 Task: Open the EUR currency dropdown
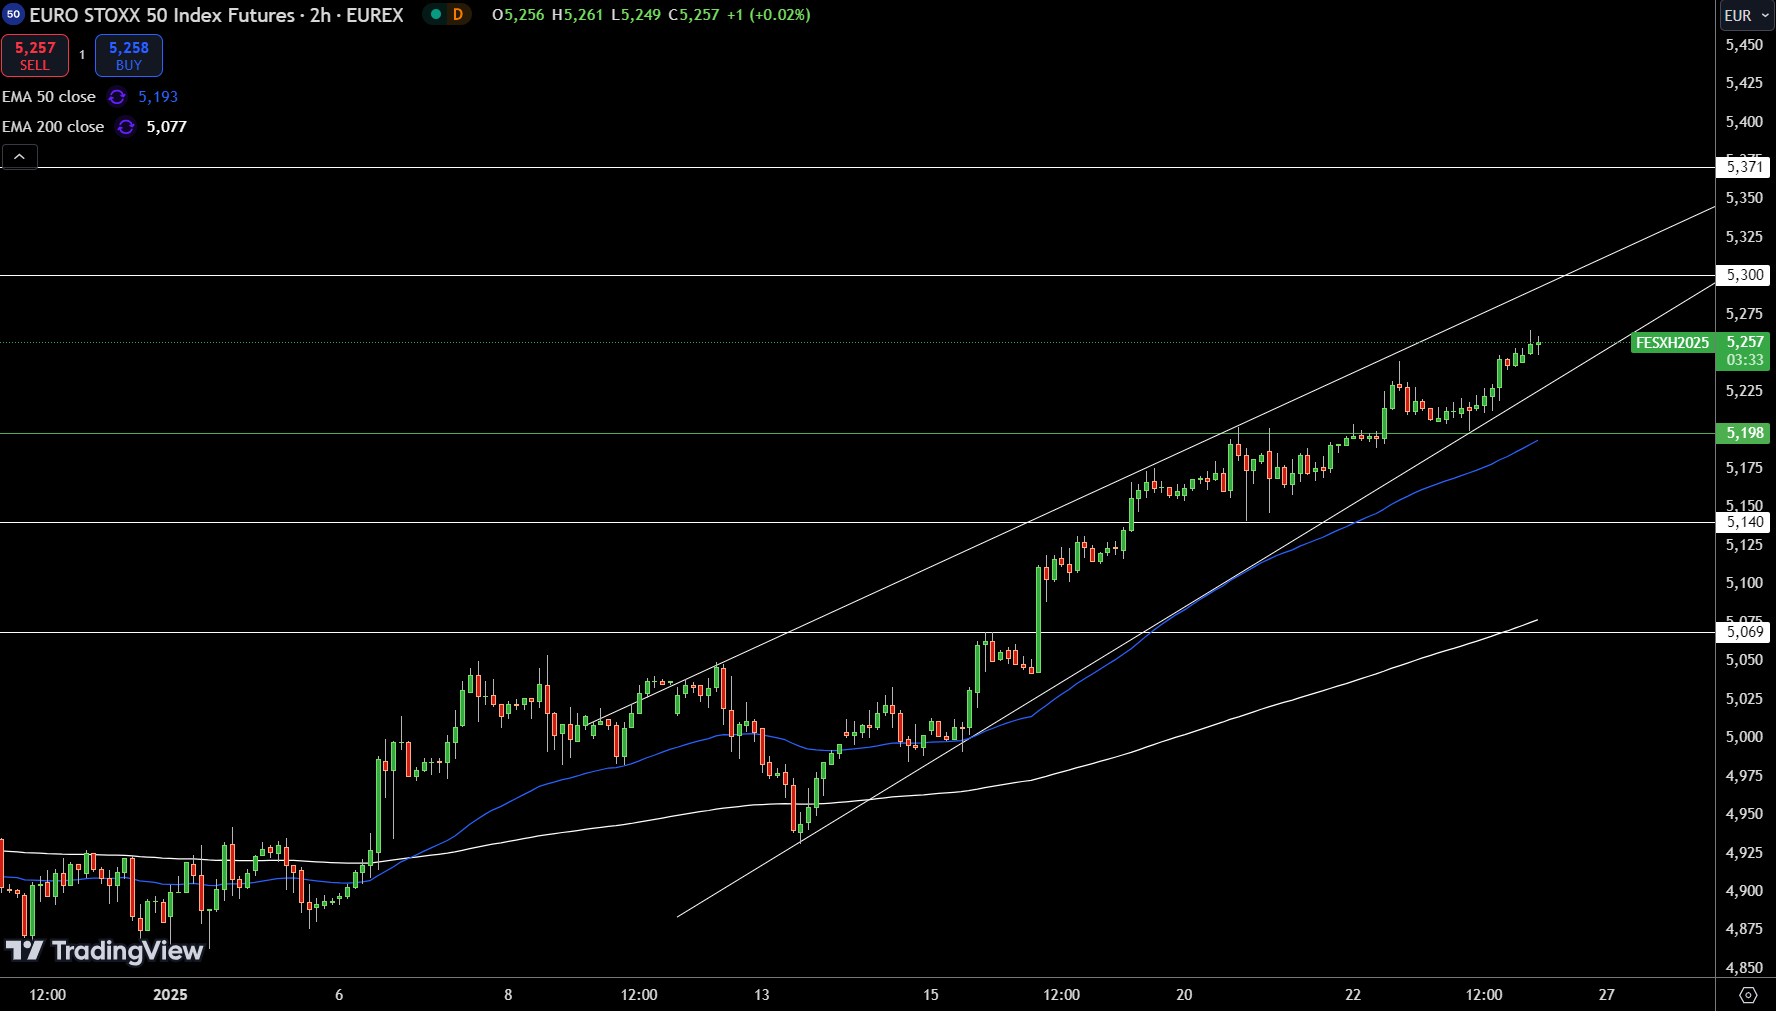coord(1746,15)
